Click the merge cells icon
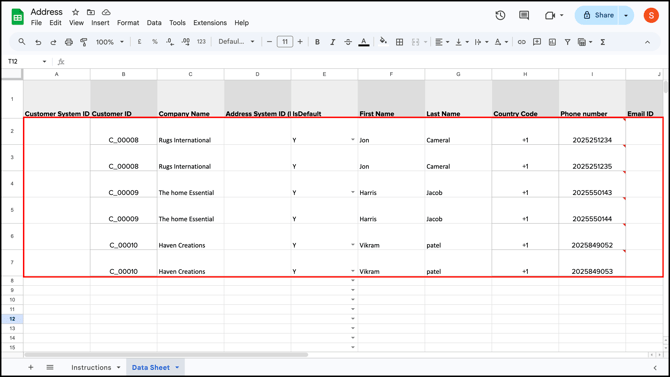670x377 pixels. click(x=415, y=42)
